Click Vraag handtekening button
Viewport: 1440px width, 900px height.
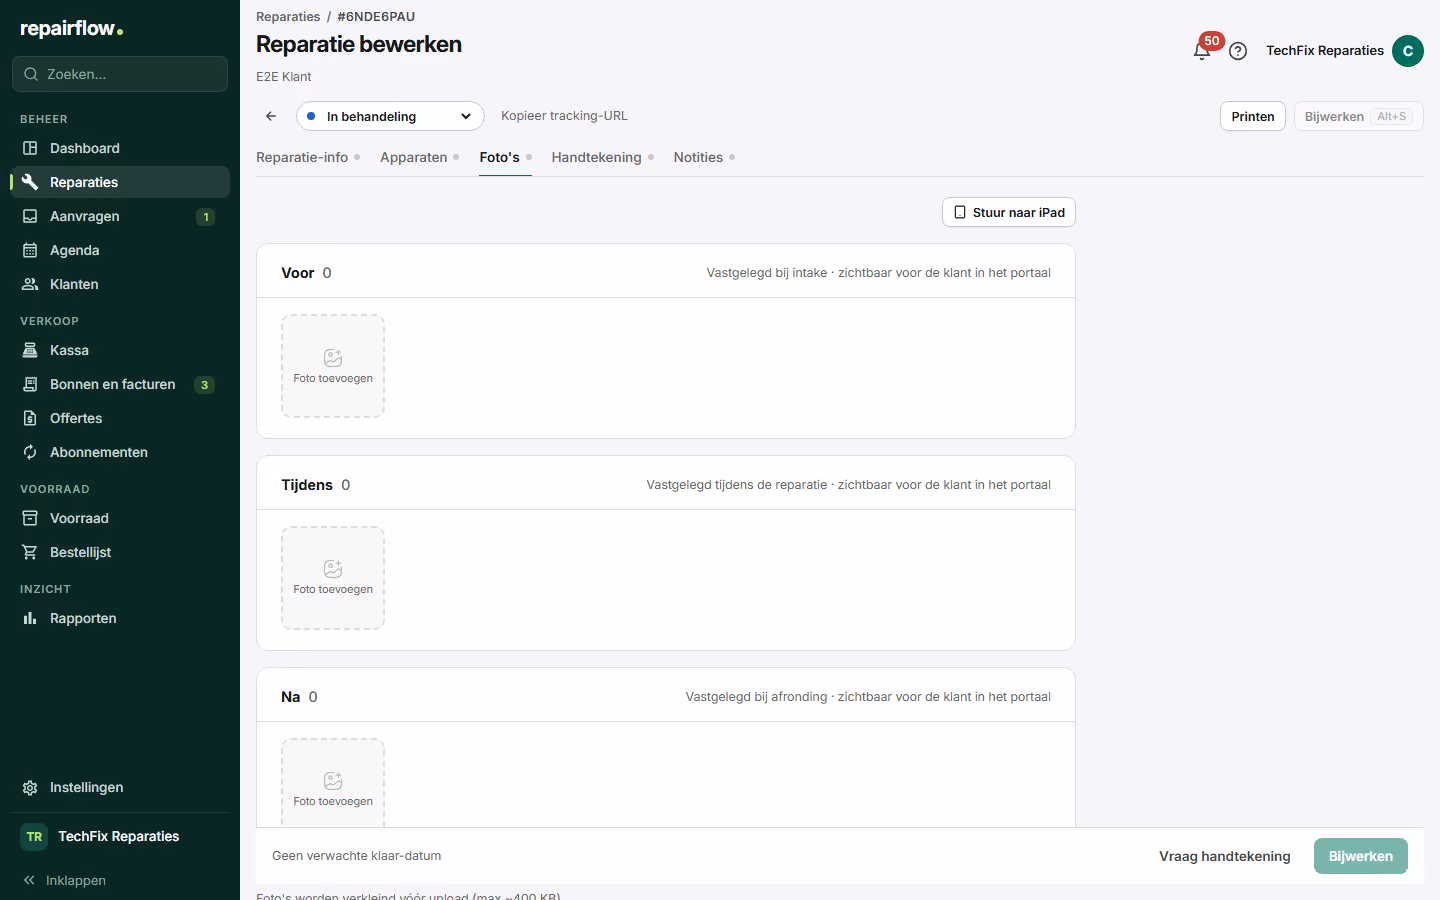tap(1225, 856)
